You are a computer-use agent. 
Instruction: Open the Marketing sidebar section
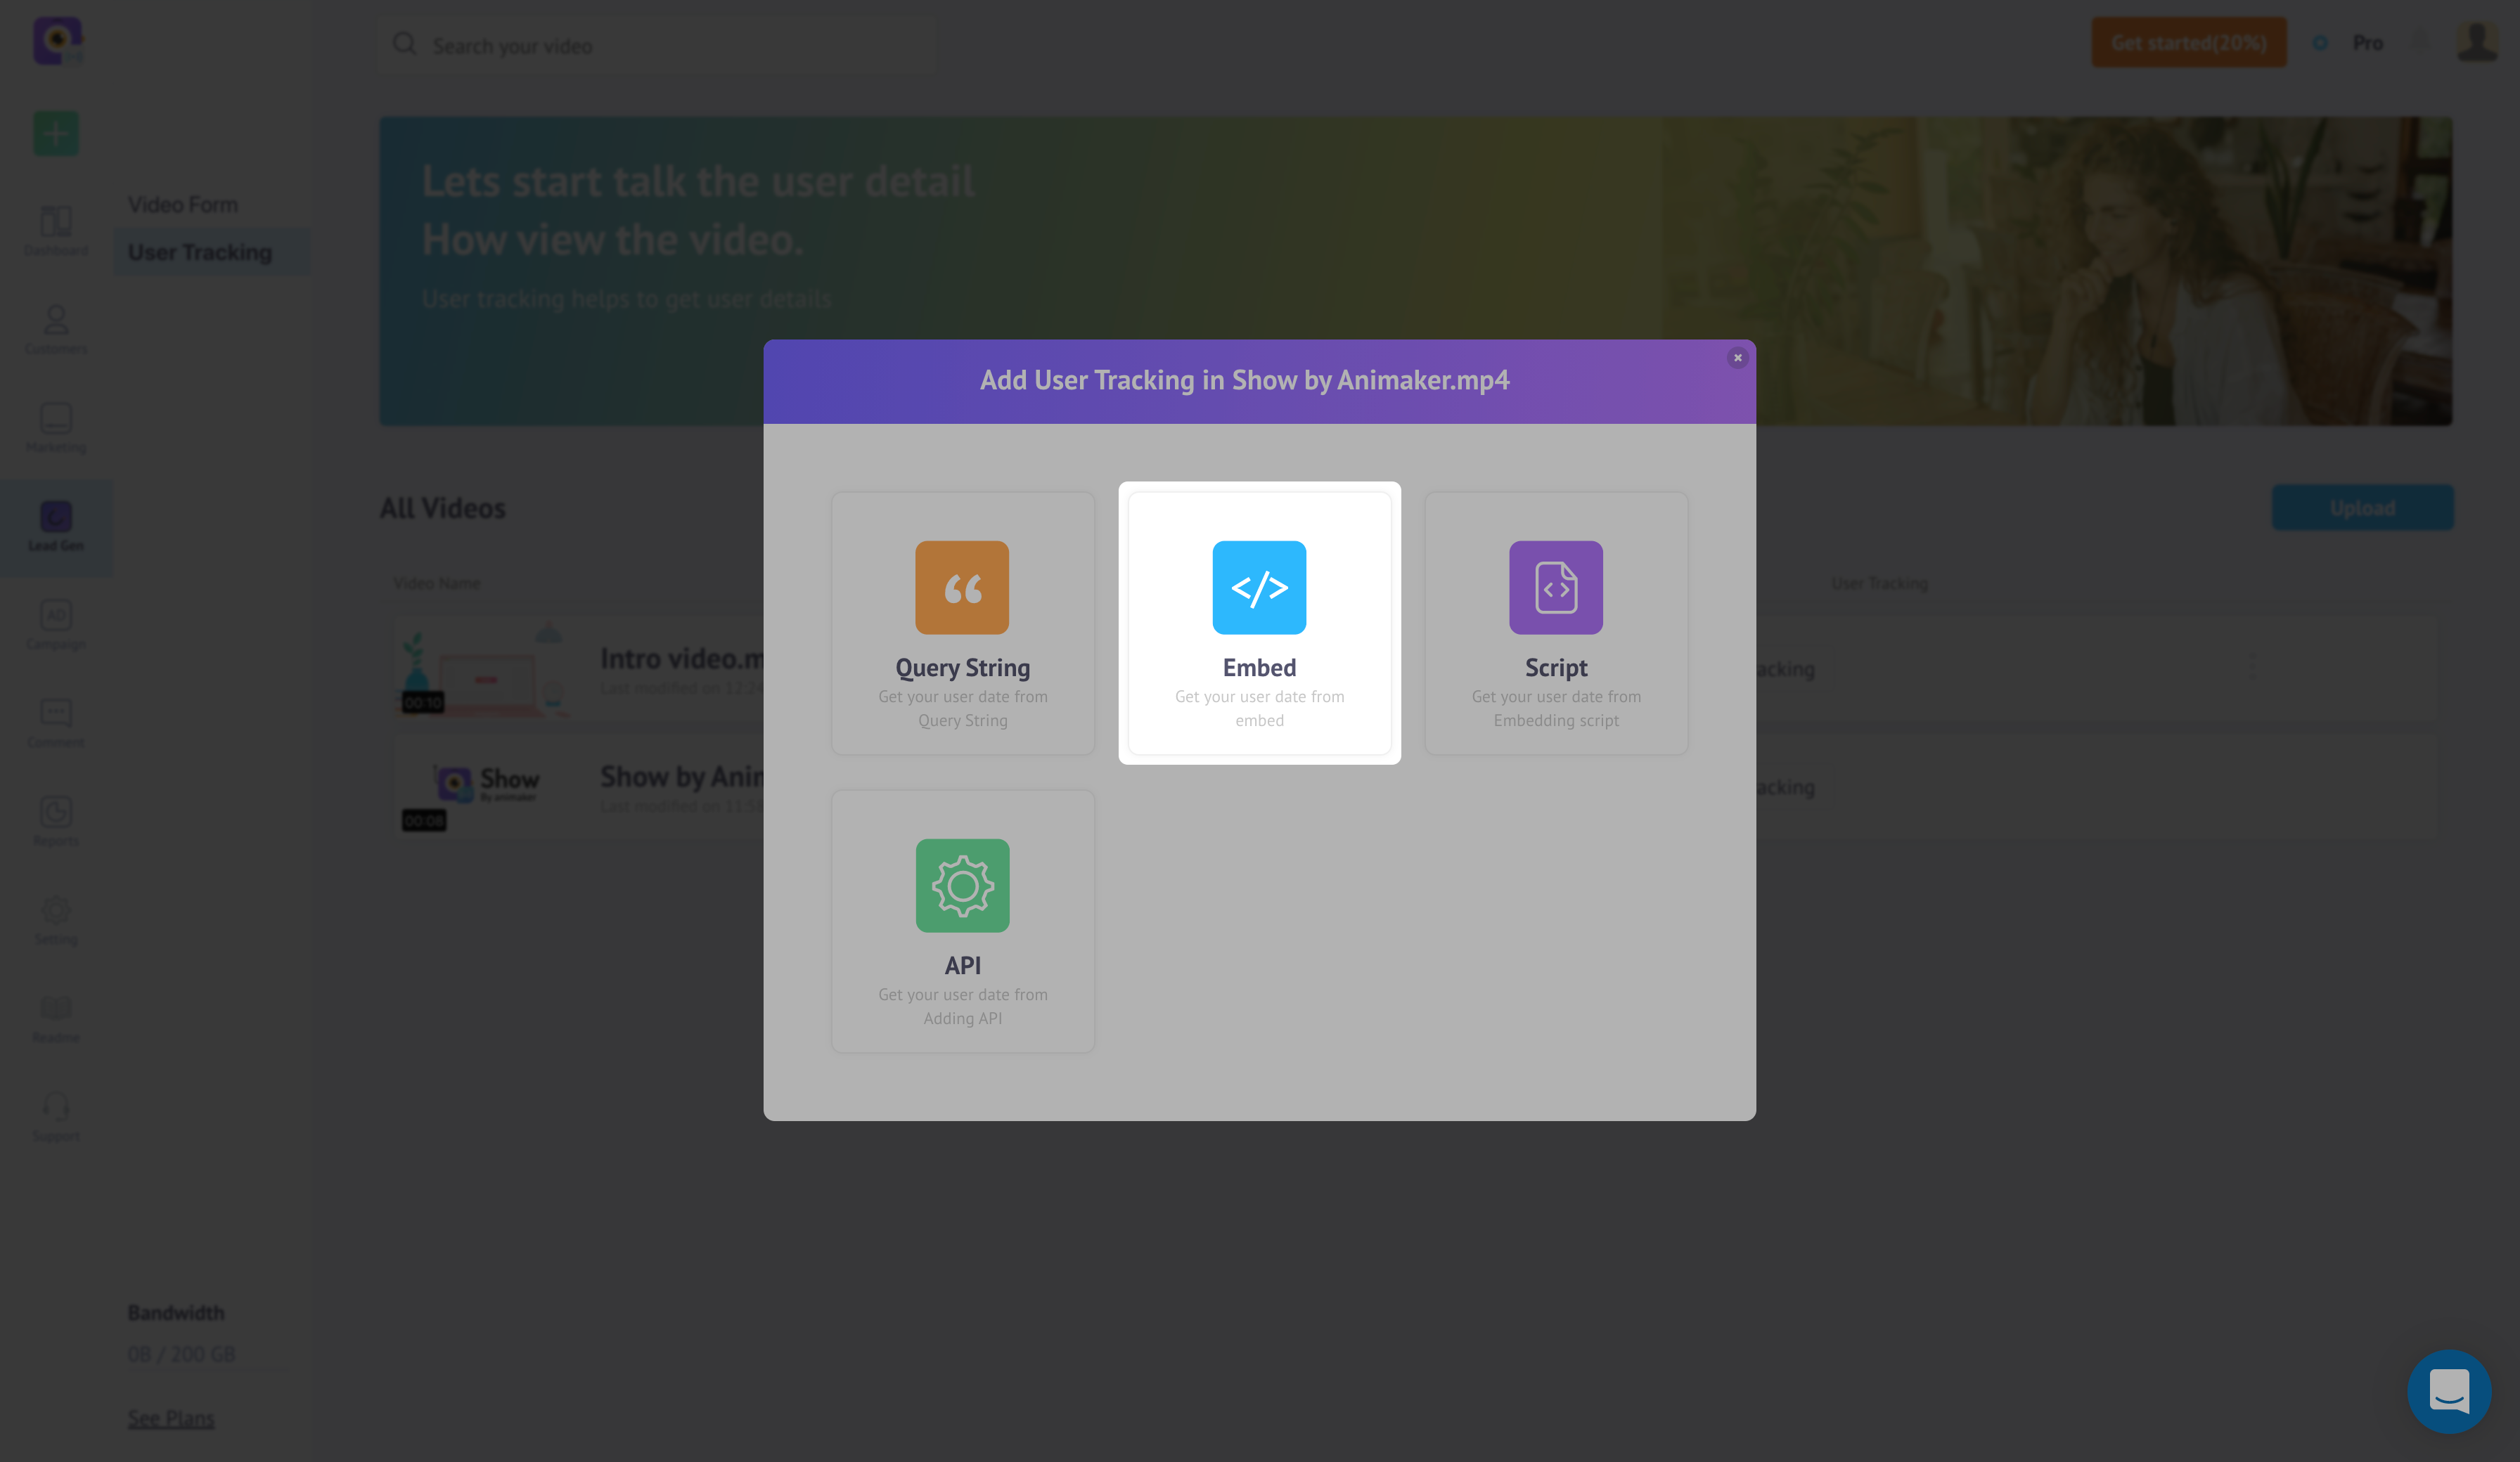56,427
